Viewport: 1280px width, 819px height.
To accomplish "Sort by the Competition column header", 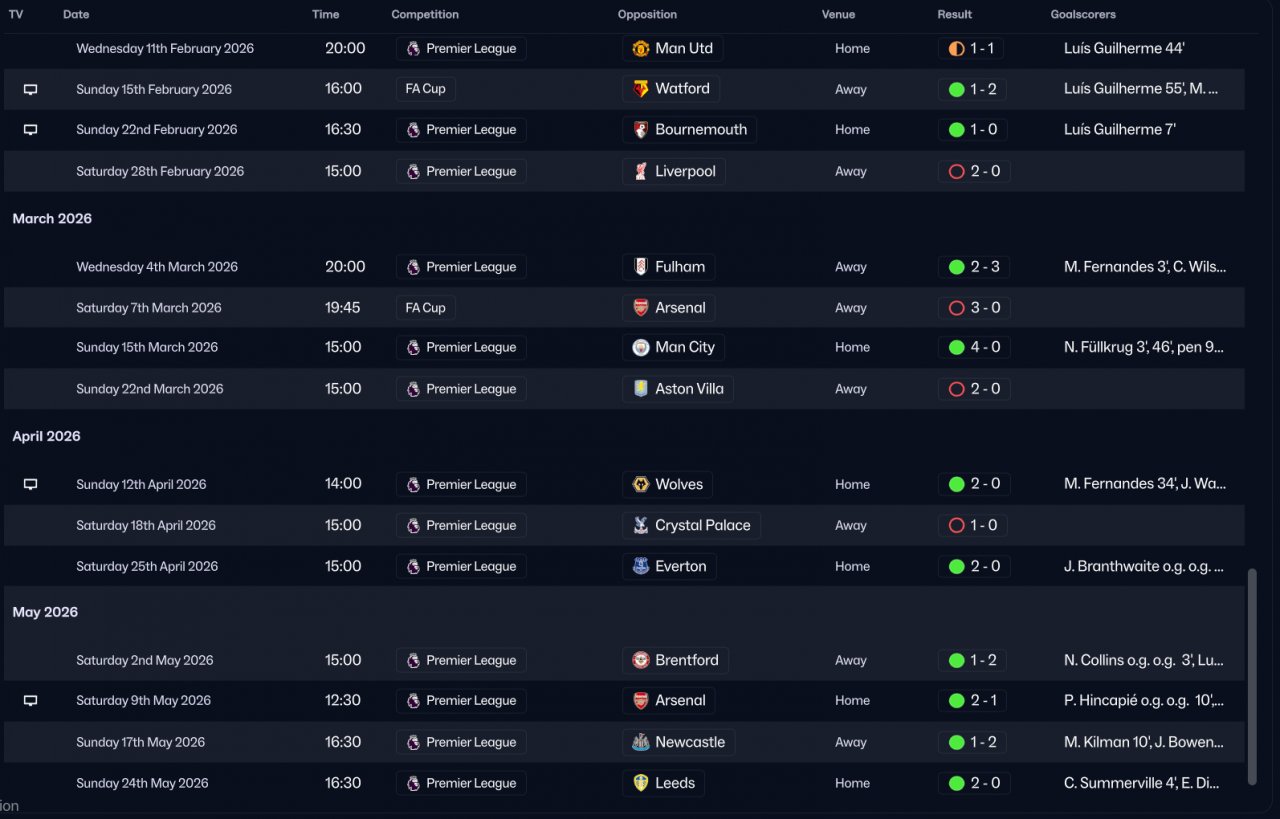I will [425, 14].
